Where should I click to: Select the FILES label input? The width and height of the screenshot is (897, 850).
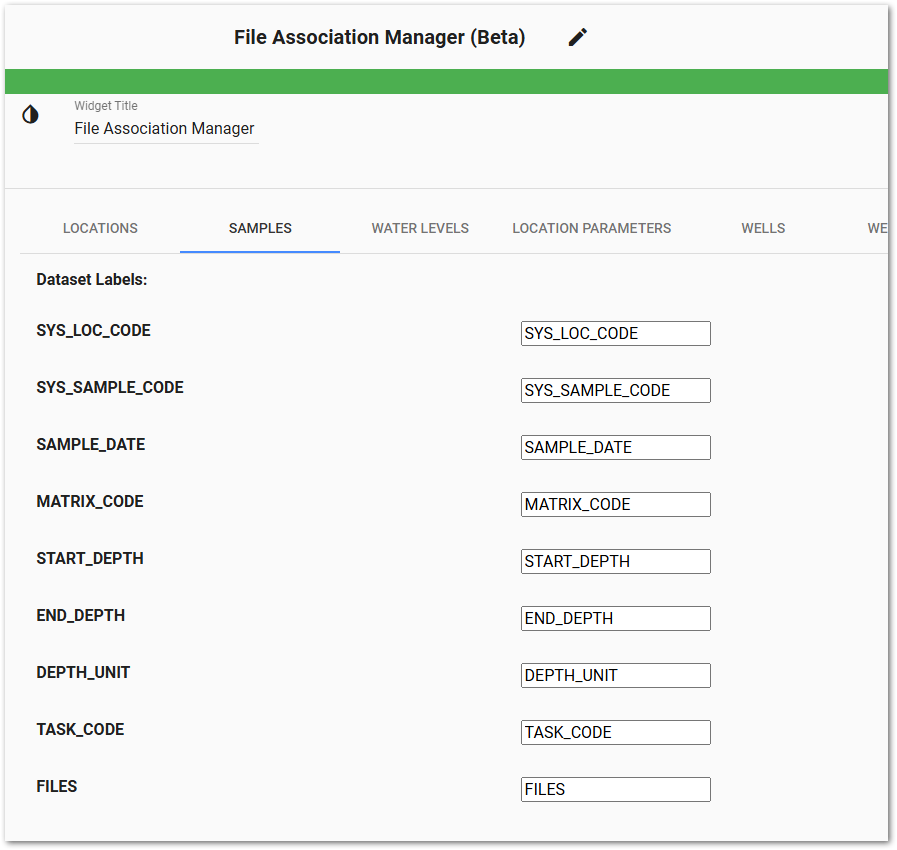point(615,789)
